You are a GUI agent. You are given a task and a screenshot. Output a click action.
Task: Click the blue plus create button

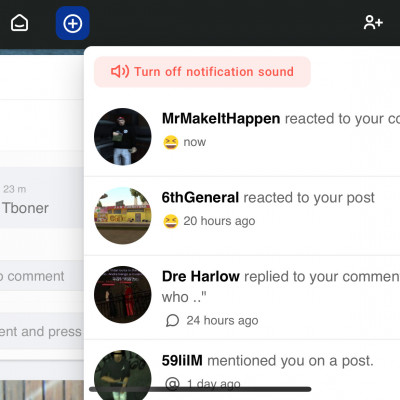coord(73,23)
